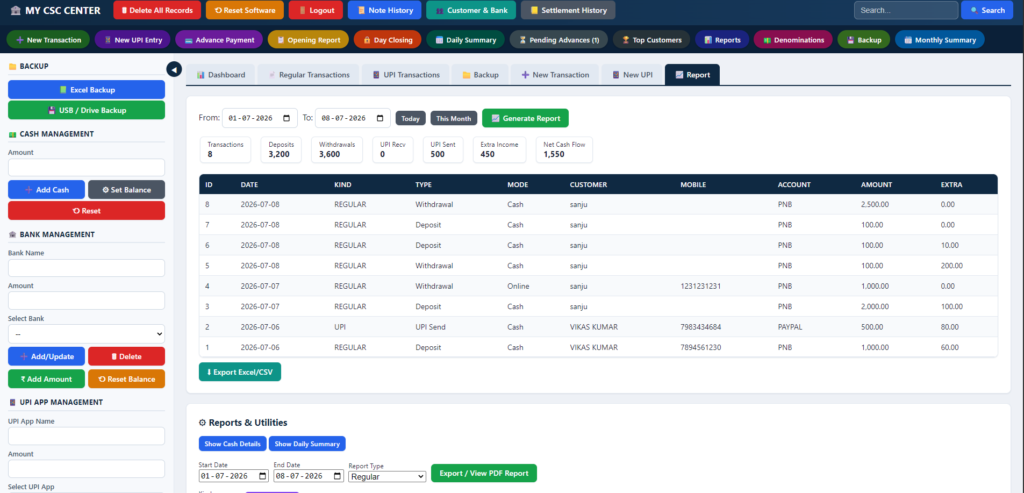
Task: Click the top Search input field
Action: coord(906,10)
